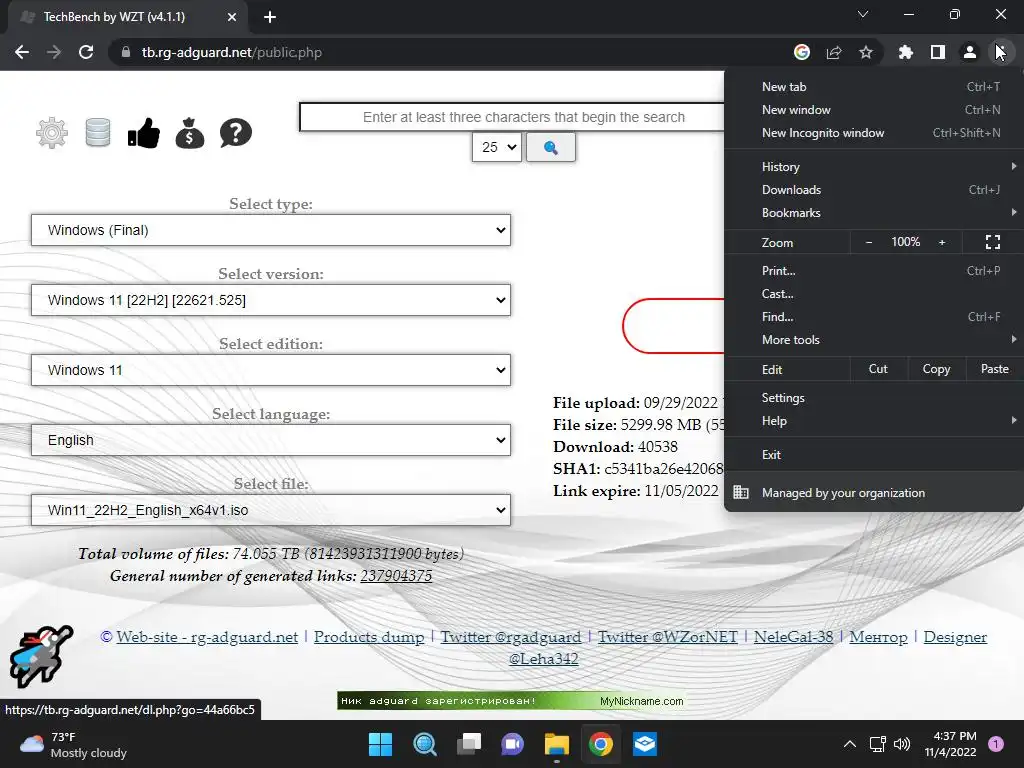The width and height of the screenshot is (1024, 768).
Task: Expand the History submenu
Action: tap(874, 167)
